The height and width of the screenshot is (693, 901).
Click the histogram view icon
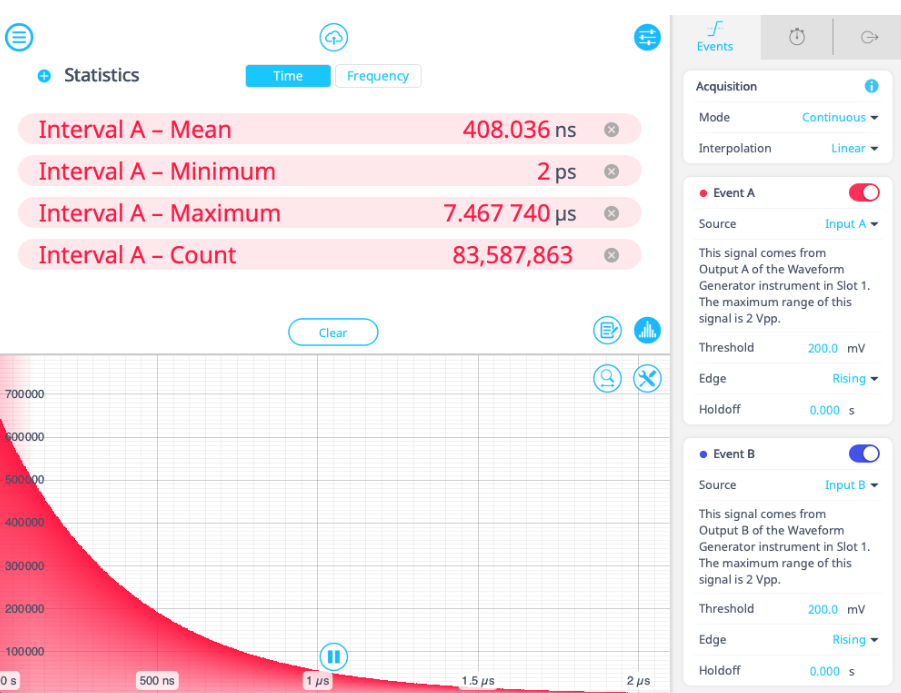point(647,330)
